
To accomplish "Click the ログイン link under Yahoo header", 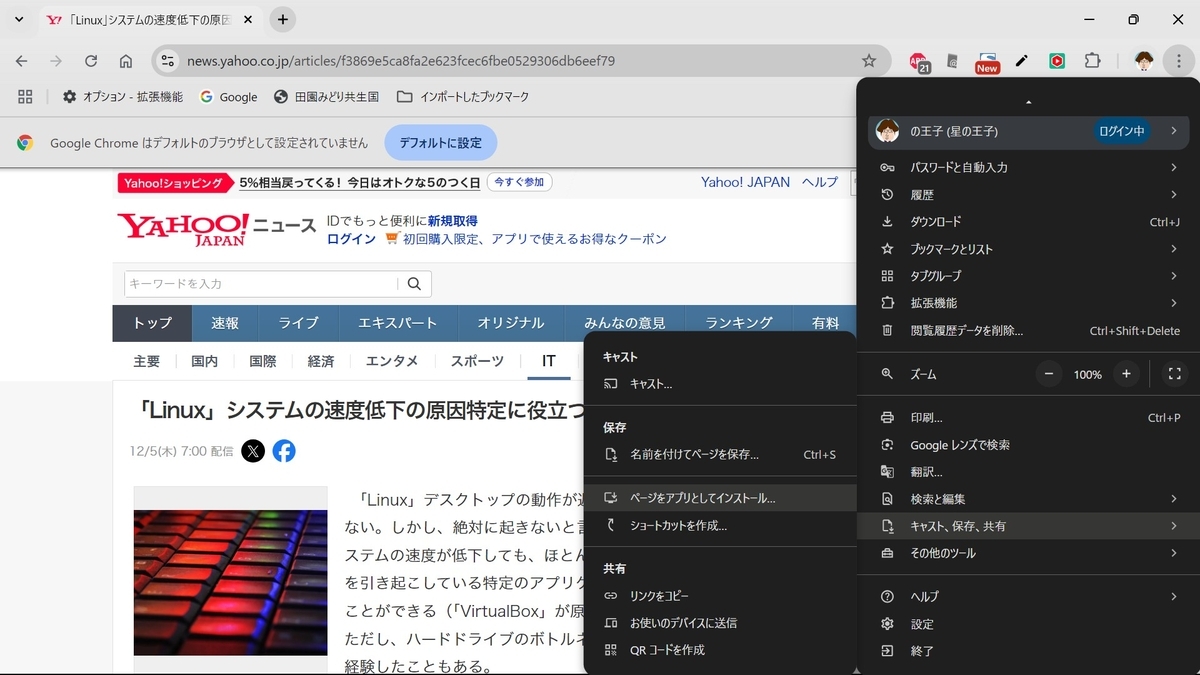I will click(x=351, y=239).
